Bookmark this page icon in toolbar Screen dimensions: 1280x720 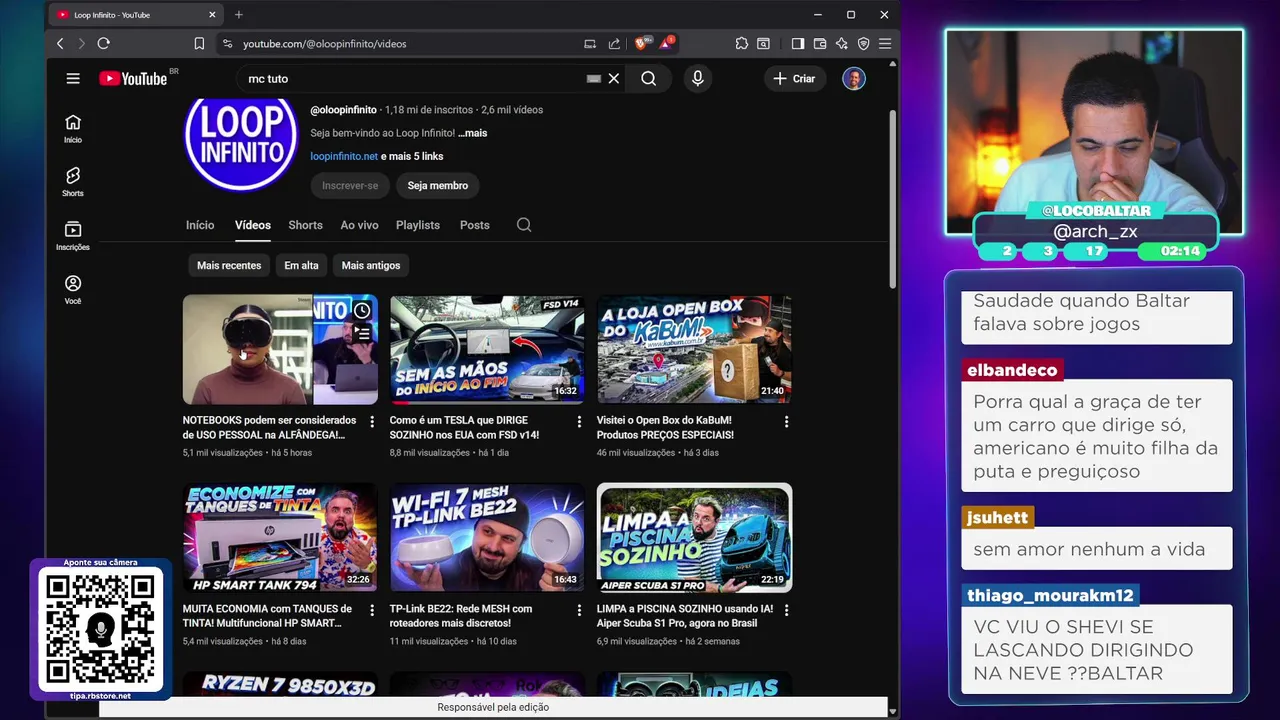pyautogui.click(x=199, y=43)
